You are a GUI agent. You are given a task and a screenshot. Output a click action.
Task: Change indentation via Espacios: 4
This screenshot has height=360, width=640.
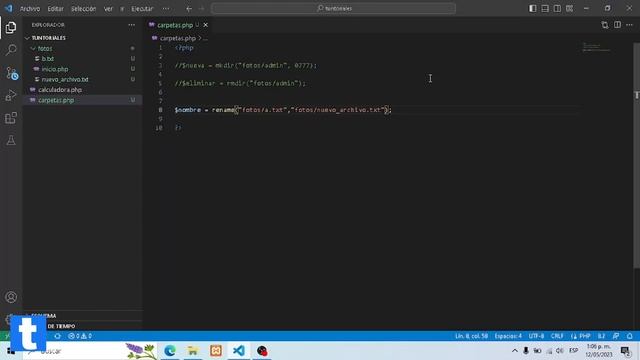coord(508,336)
